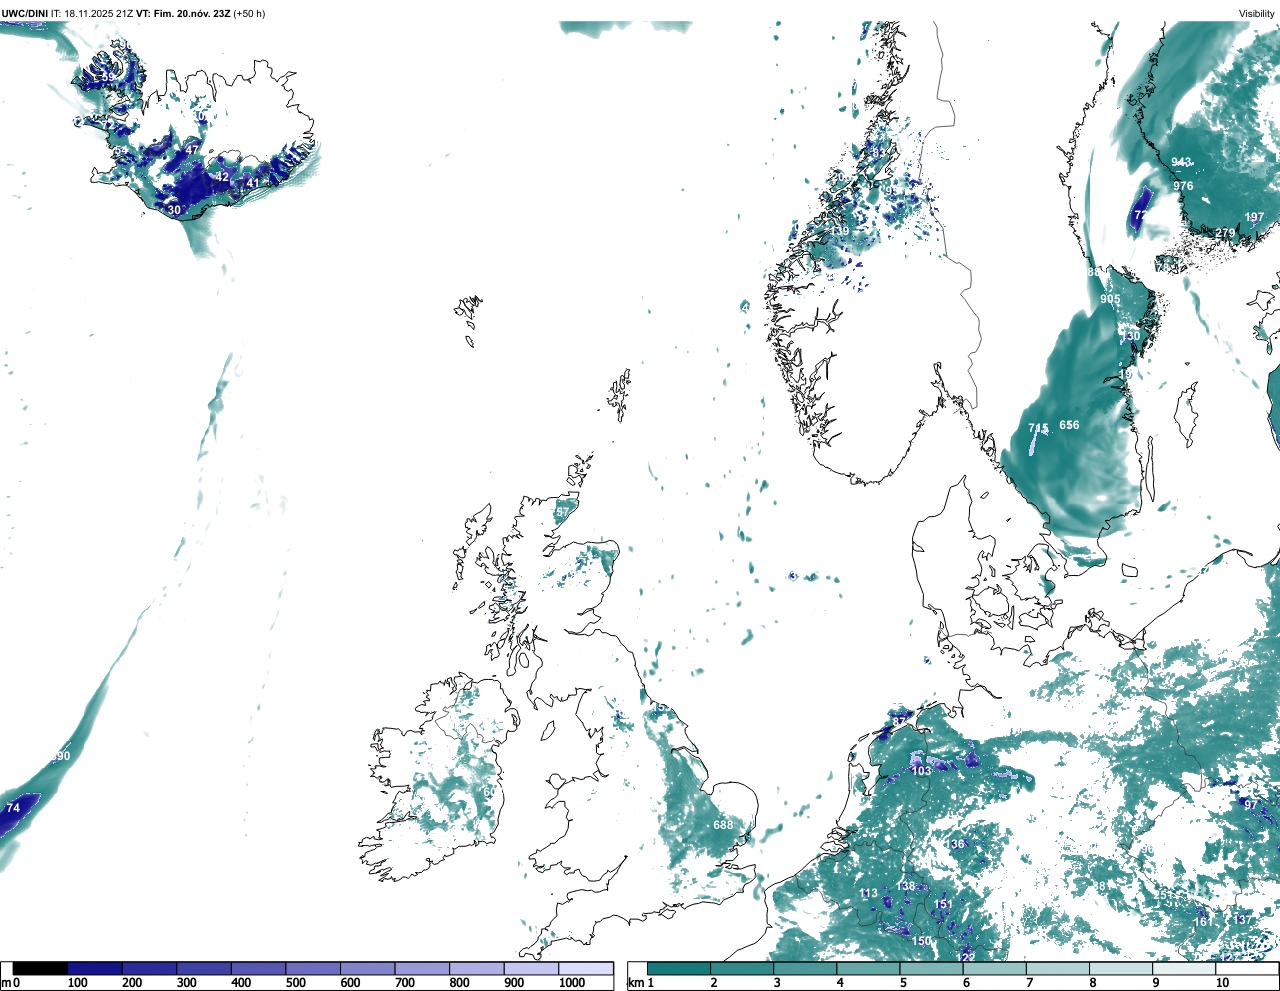Screen dimensions: 1280x991
Task: Click the 'km 1' label on the legend
Action: coord(640,983)
